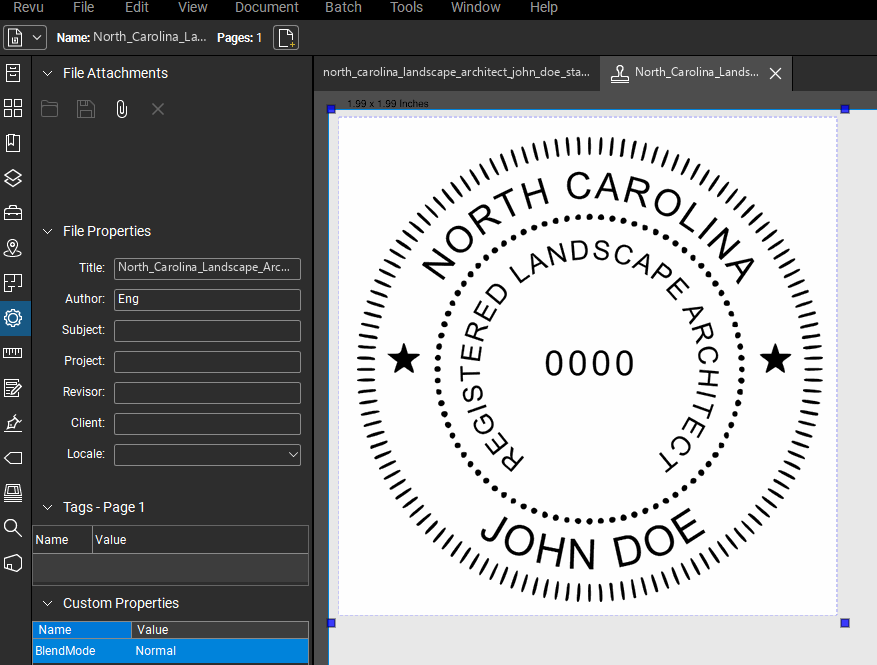Open the Layers panel icon

click(x=13, y=178)
